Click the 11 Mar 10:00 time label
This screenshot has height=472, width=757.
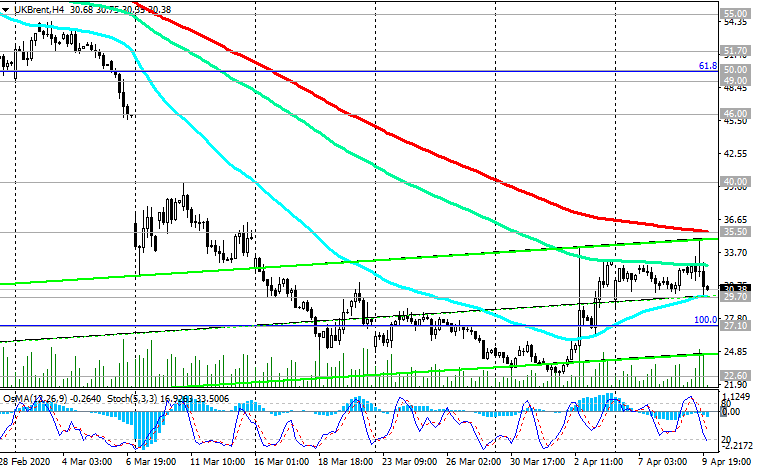[217, 461]
